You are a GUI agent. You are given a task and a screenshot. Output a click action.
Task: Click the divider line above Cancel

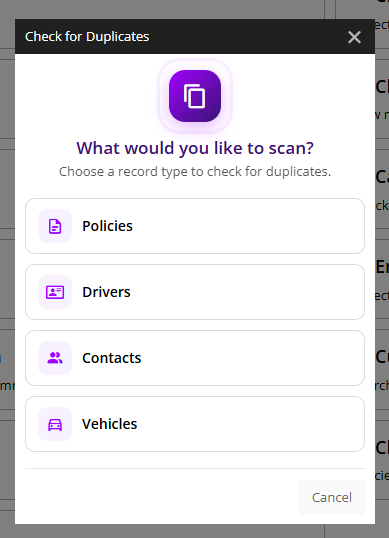coord(195,468)
